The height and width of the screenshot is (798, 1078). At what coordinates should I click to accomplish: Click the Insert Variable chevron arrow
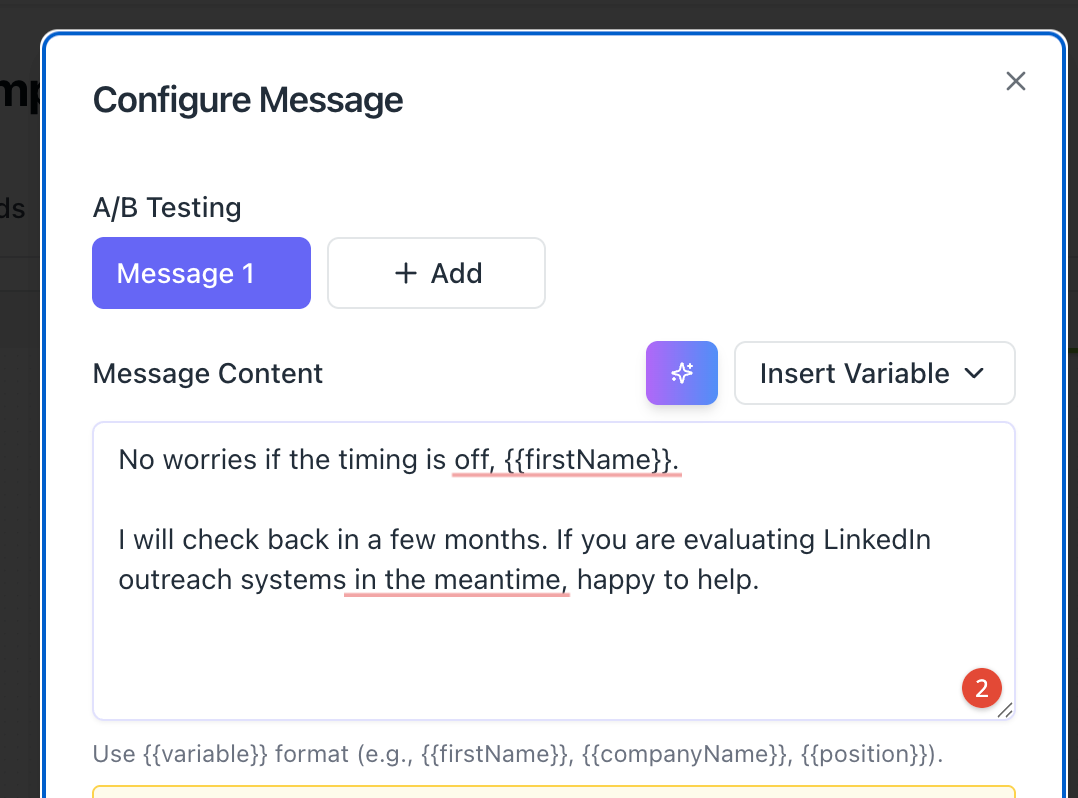point(974,373)
